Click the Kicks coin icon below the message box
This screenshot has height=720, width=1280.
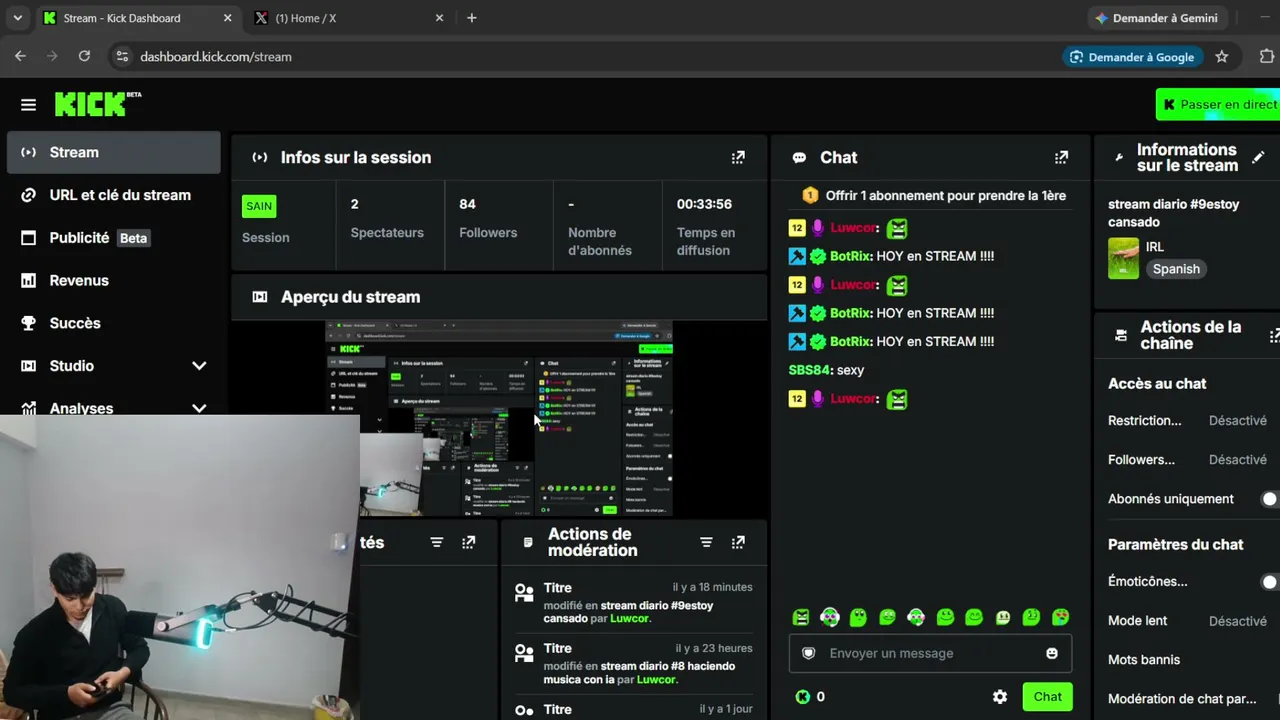[x=802, y=697]
